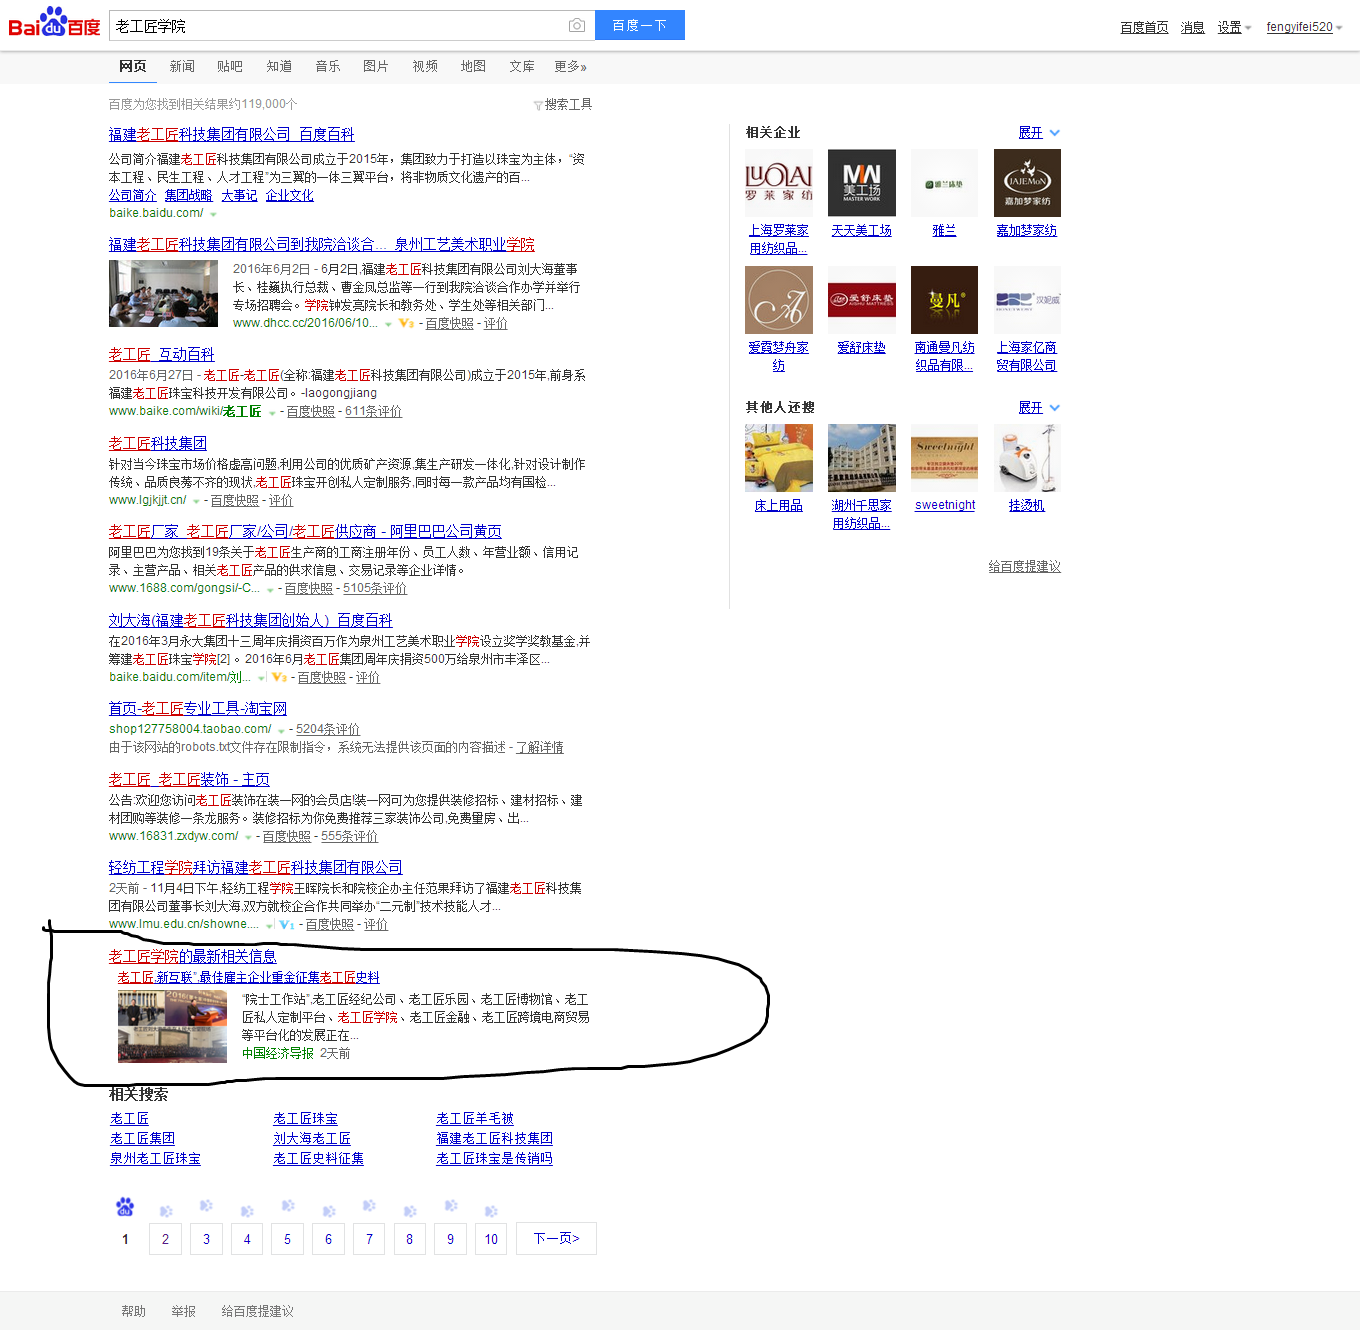This screenshot has height=1330, width=1360.
Task: Click the 百度一下 search button
Action: 640,25
